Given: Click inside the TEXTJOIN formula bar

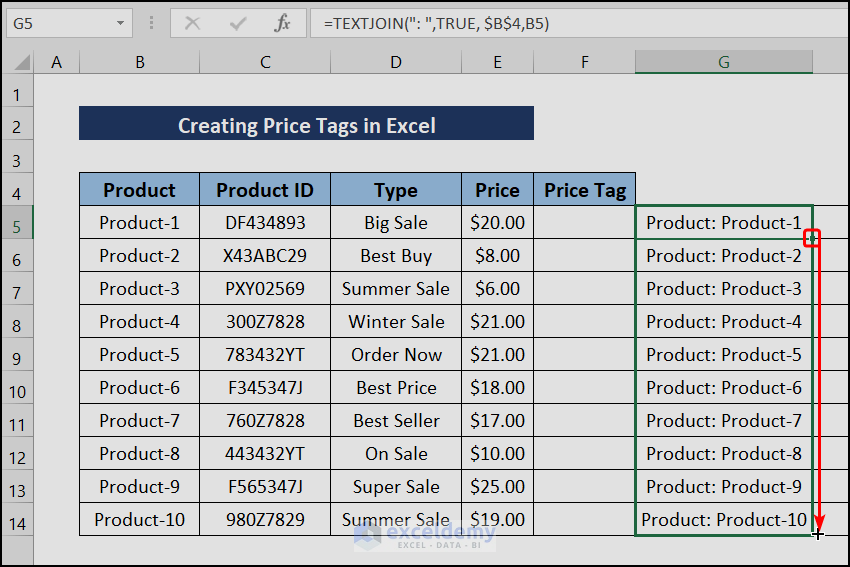Looking at the screenshot, I should pyautogui.click(x=580, y=23).
